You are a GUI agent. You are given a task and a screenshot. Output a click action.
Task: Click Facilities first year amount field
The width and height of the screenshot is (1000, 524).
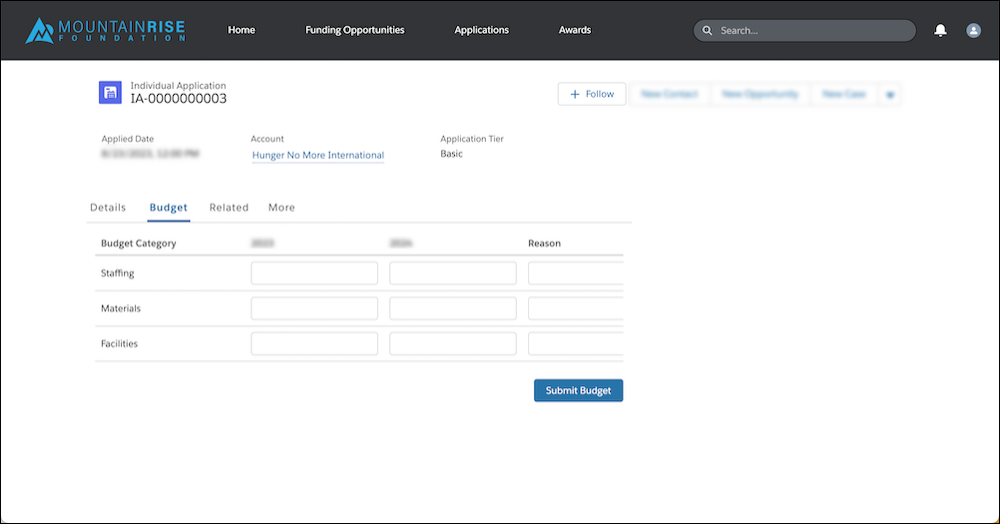tap(314, 344)
